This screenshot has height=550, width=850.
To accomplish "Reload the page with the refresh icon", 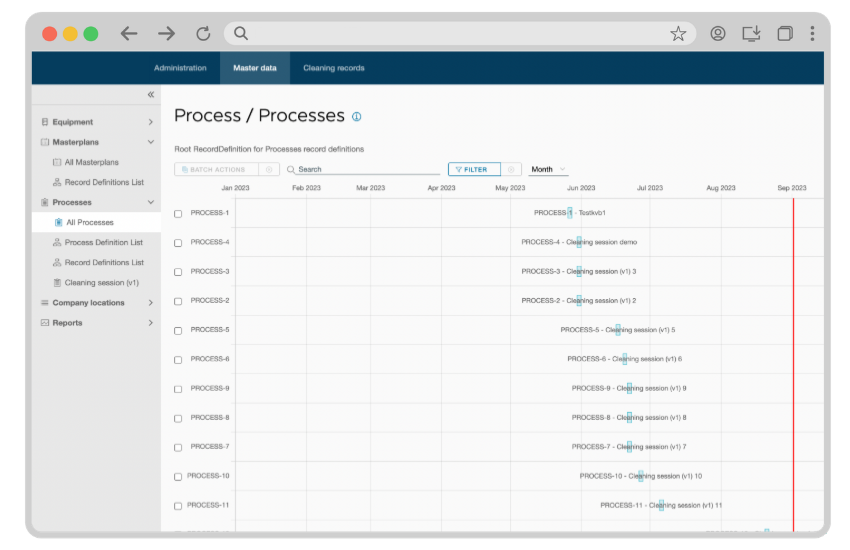I will [203, 34].
